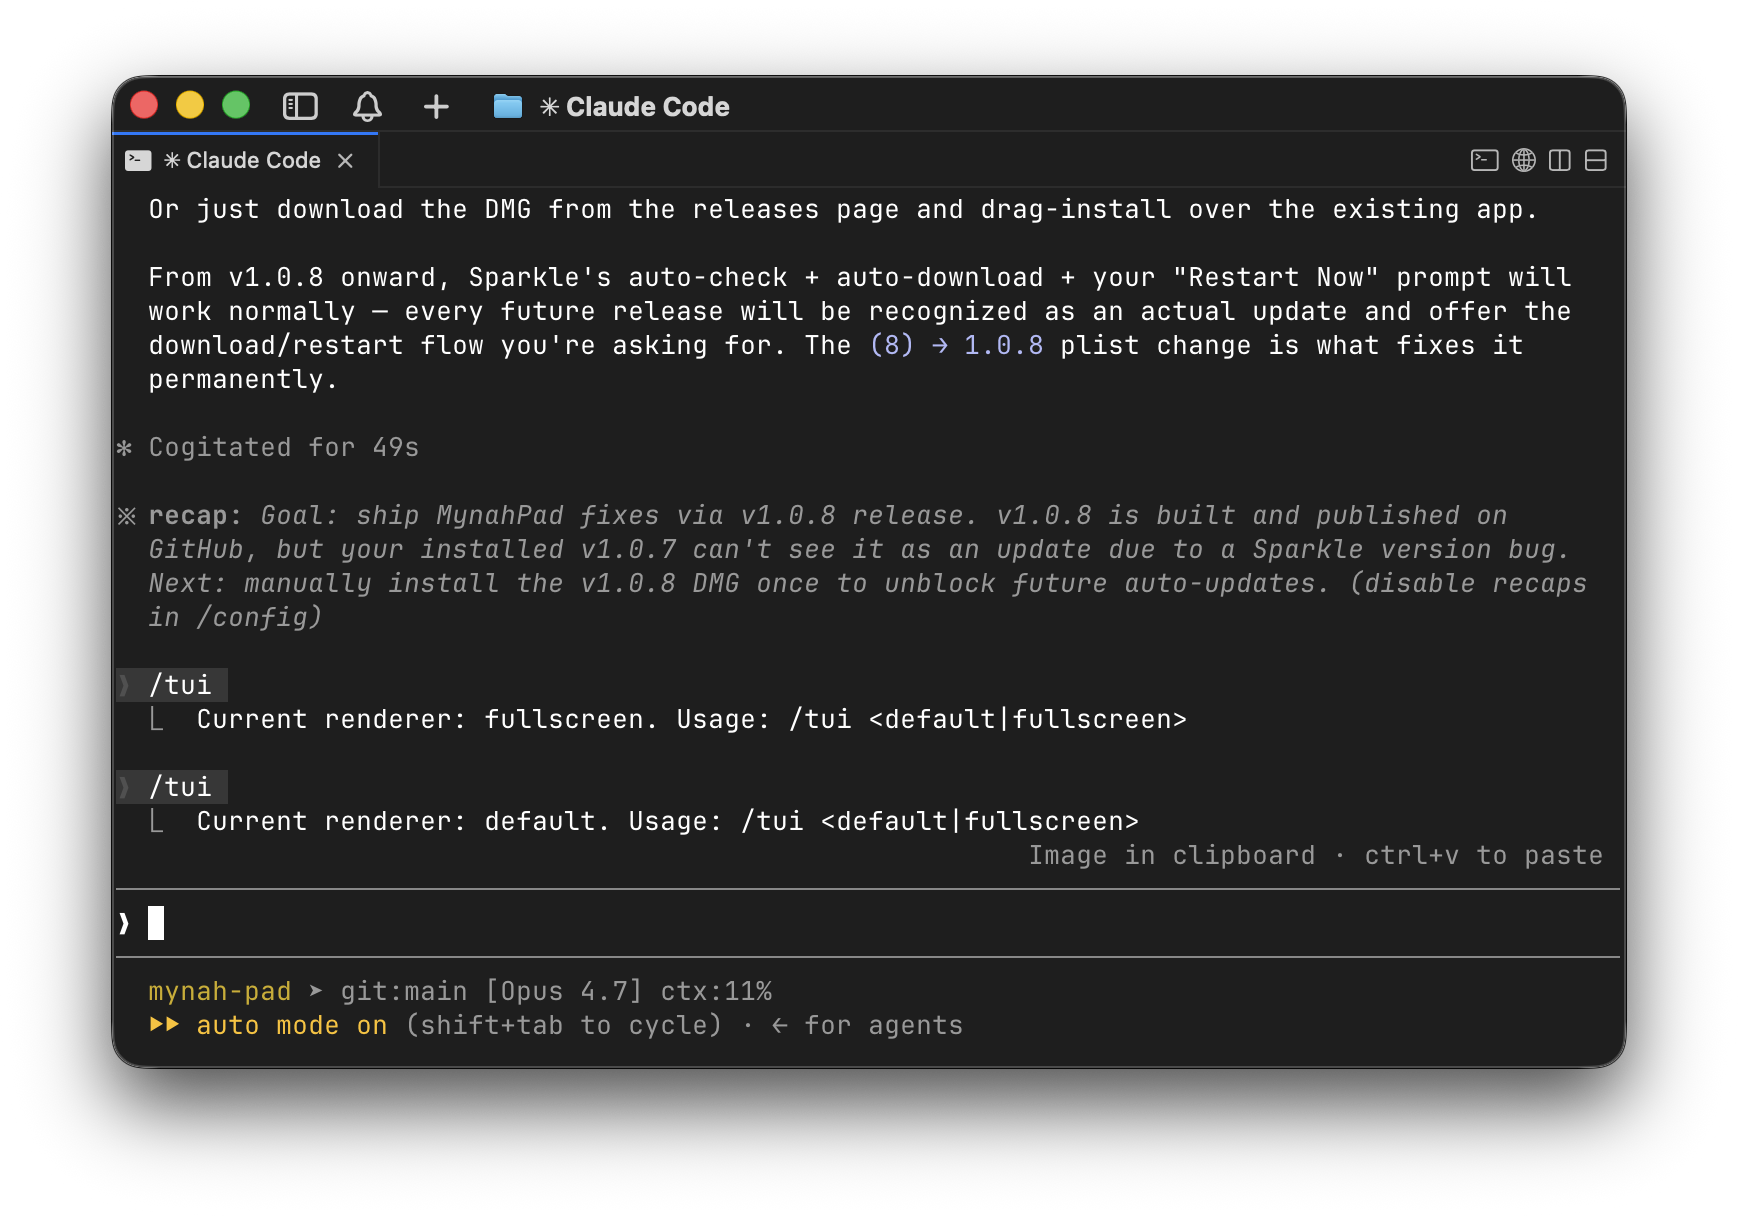1738x1216 pixels.
Task: Split pane vertically icon
Action: pos(1559,160)
